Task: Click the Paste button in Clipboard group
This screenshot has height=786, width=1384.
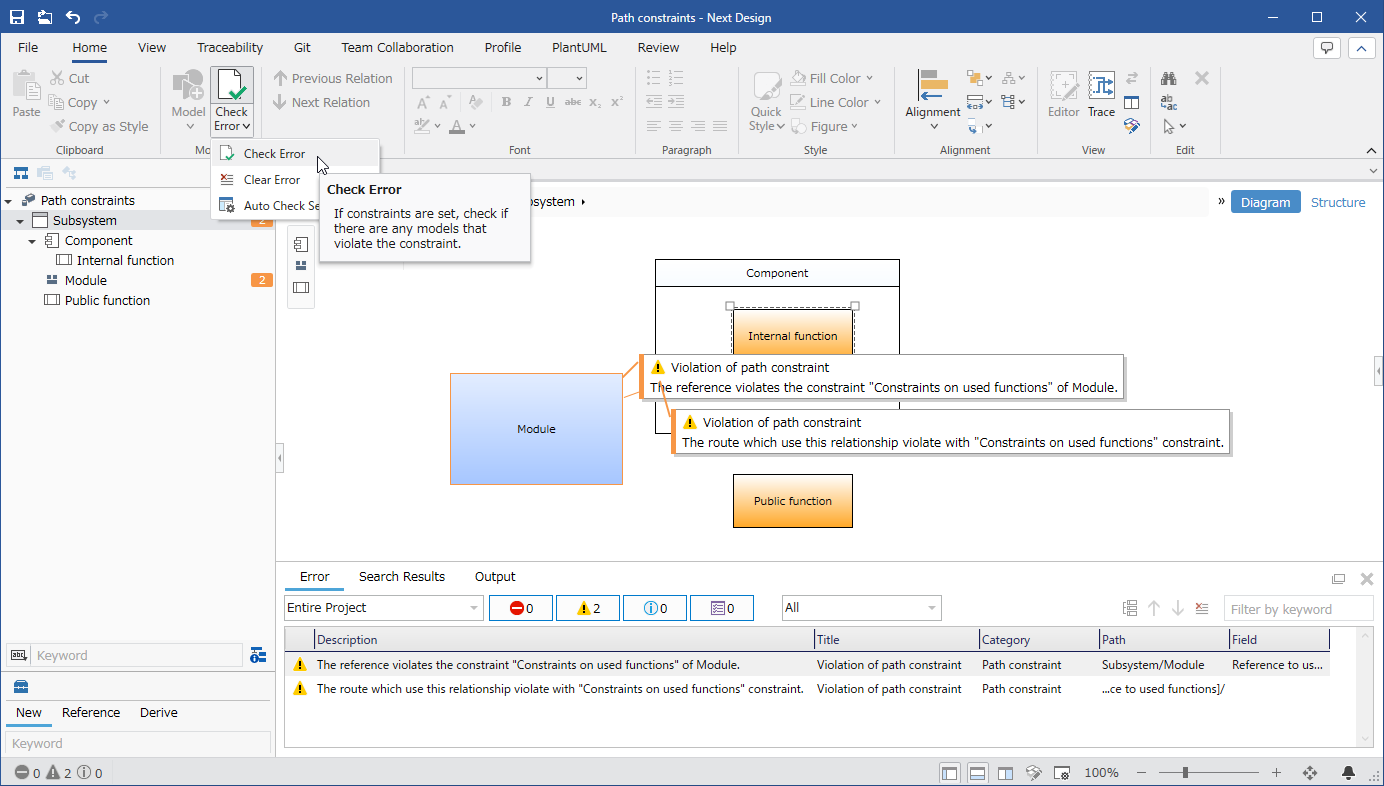Action: tap(27, 96)
